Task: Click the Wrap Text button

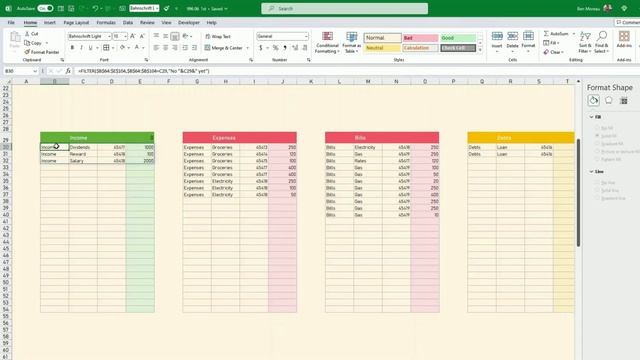Action: pos(218,36)
